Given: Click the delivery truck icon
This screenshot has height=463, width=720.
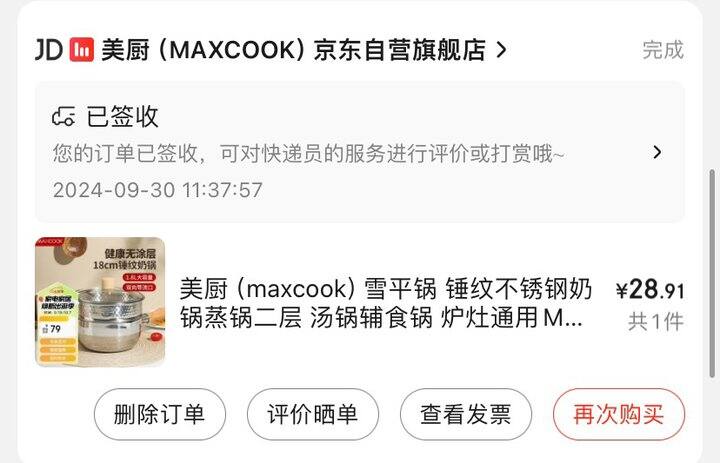Looking at the screenshot, I should click(63, 116).
